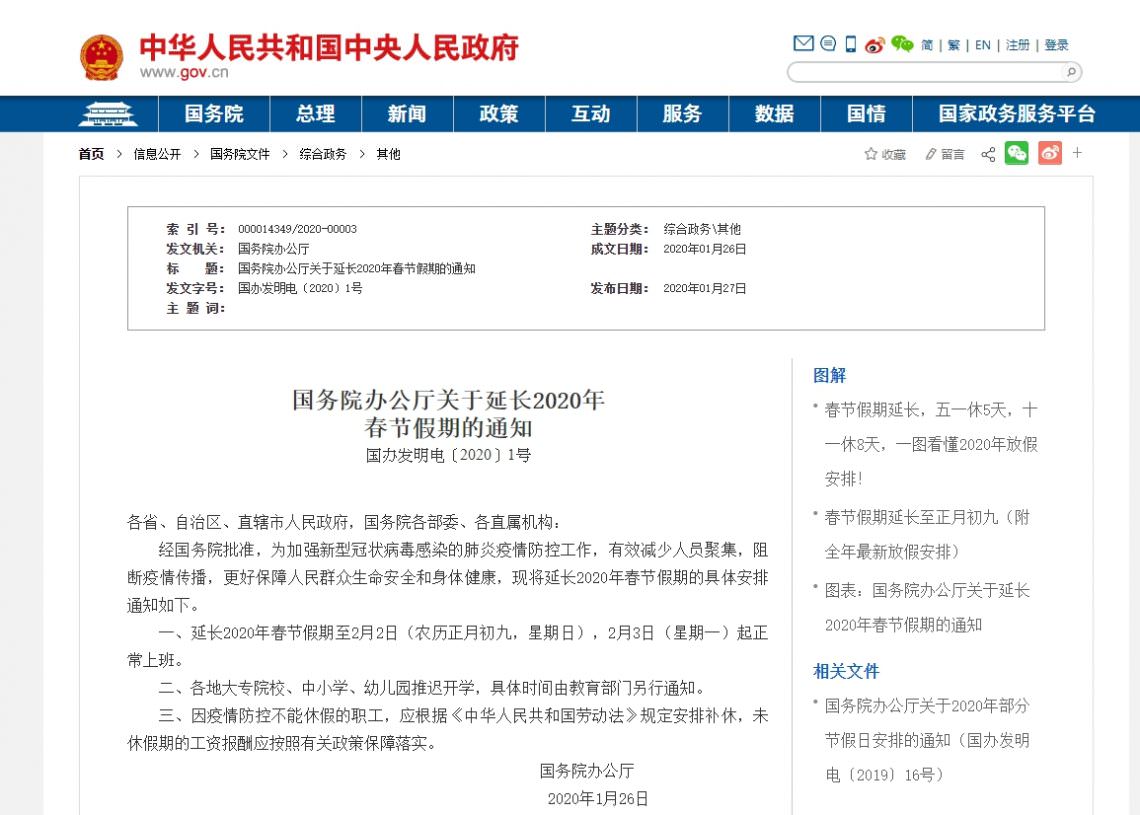The image size is (1140, 815).
Task: Open the 服务 navigation tab
Action: coord(683,114)
